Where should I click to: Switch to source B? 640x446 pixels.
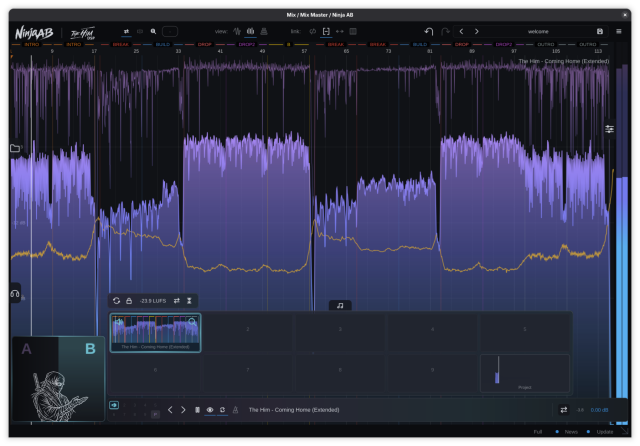[90, 349]
